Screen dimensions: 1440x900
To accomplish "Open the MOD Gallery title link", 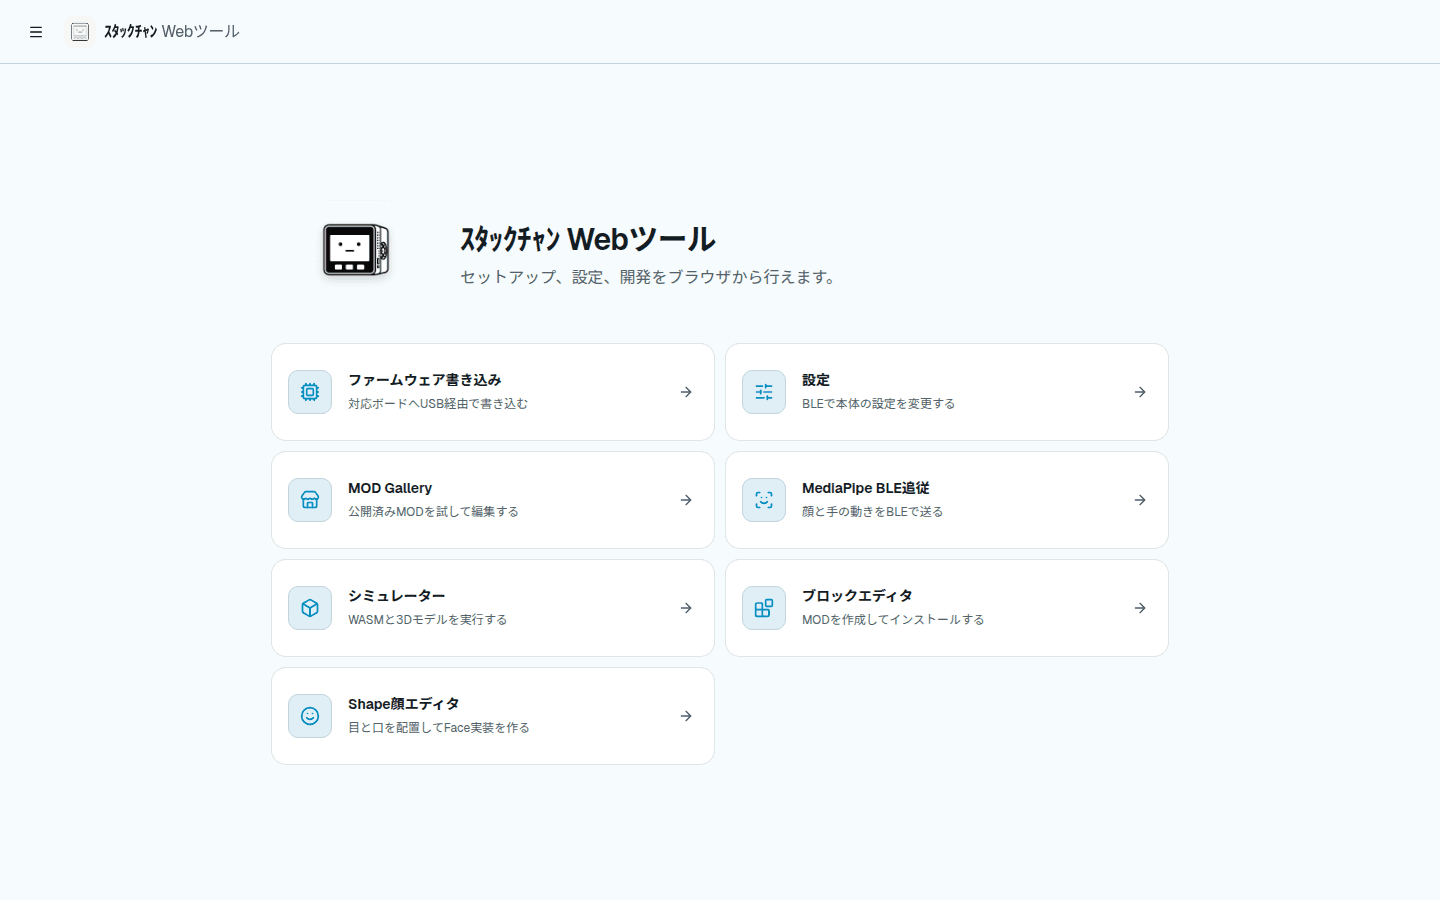I will pyautogui.click(x=390, y=488).
